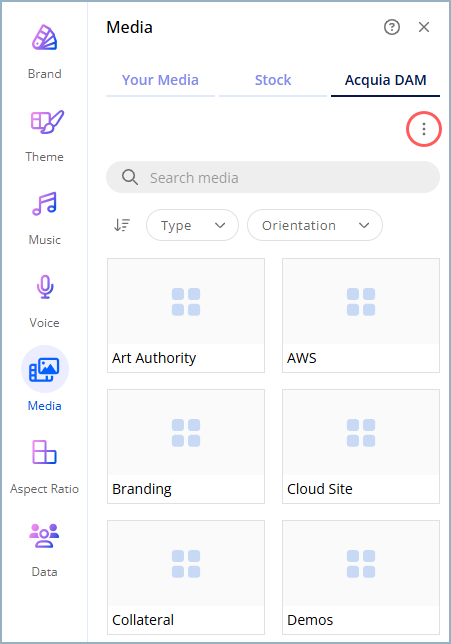
Task: Open the three-dot more options menu
Action: 424,129
